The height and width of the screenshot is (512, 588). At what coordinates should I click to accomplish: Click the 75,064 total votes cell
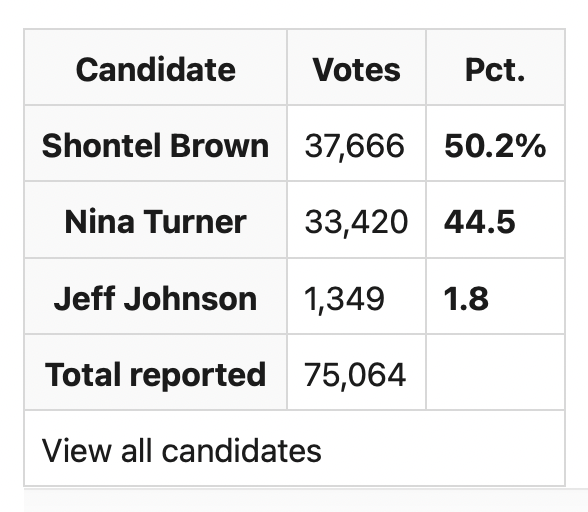[x=357, y=372]
